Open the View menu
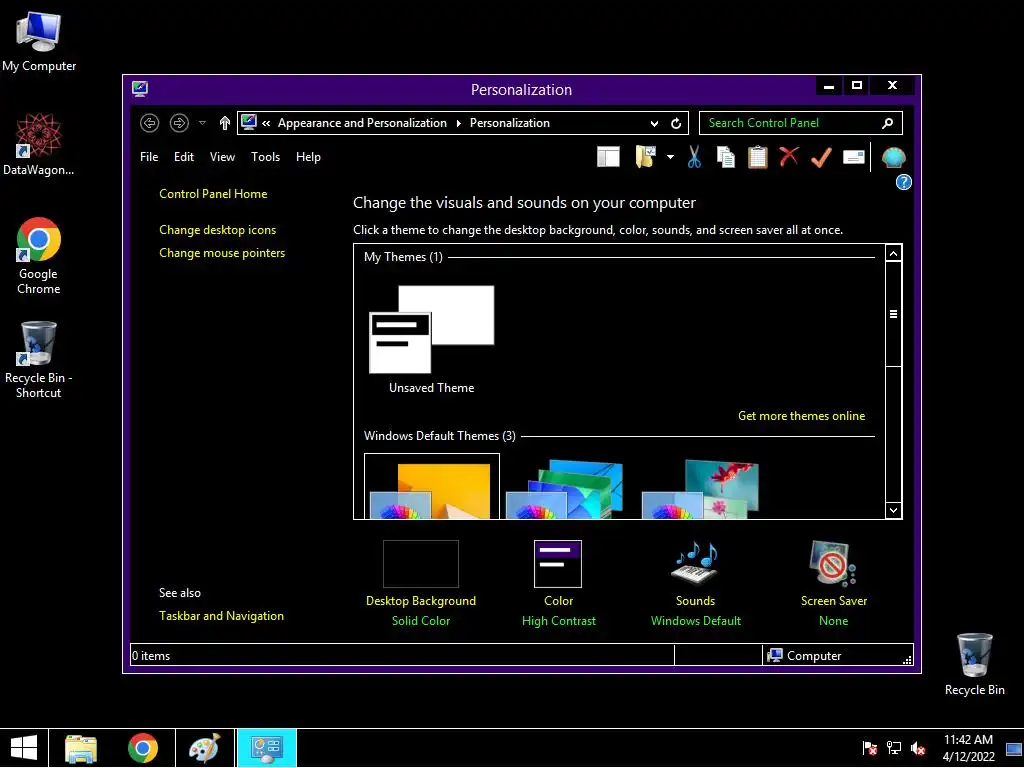 point(222,157)
